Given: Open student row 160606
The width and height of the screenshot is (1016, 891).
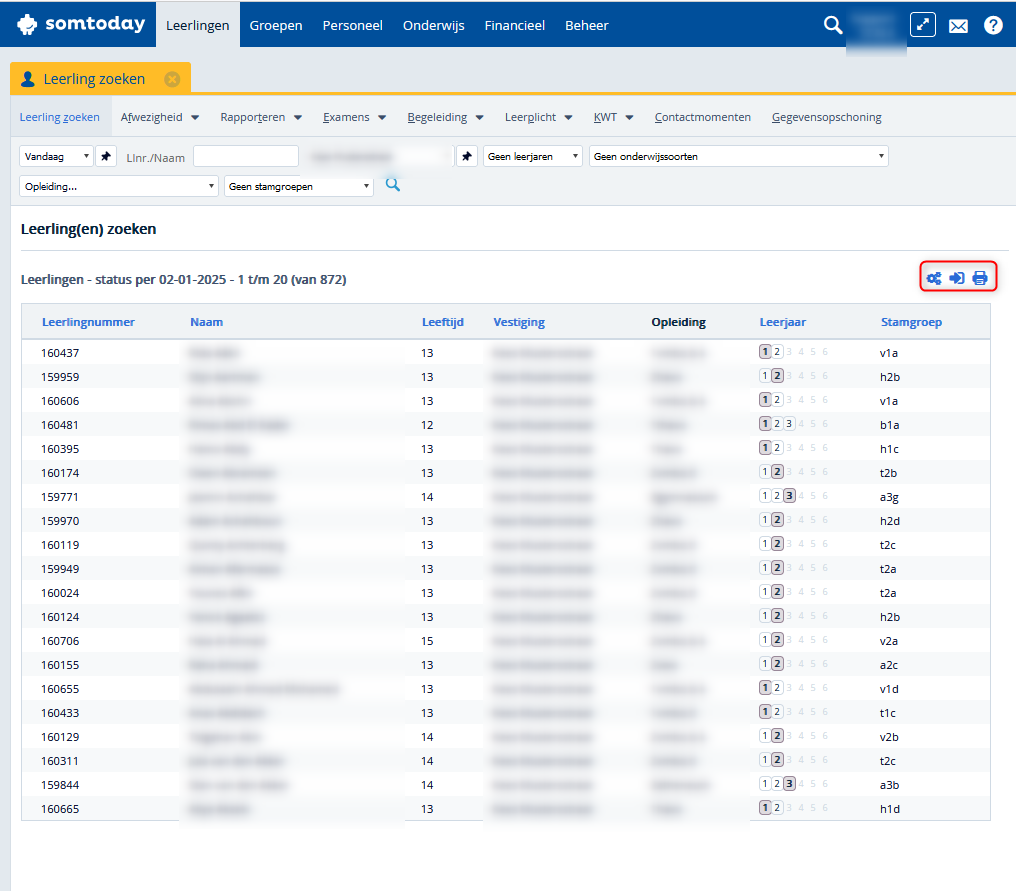Looking at the screenshot, I should point(505,400).
